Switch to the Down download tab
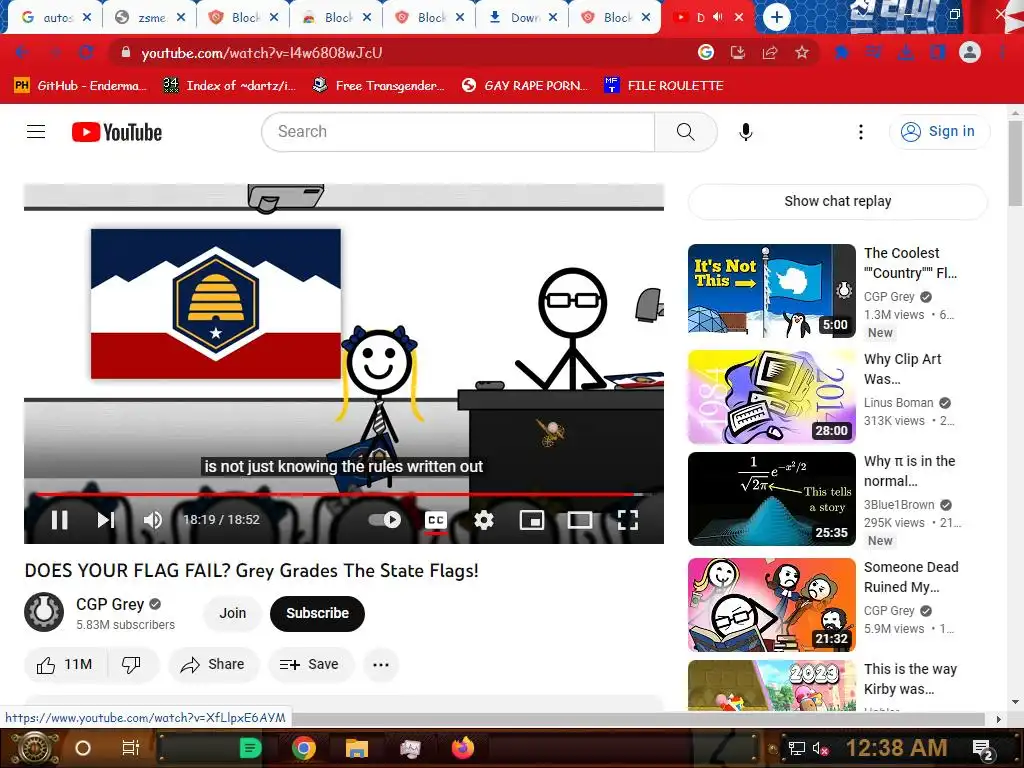 pos(522,18)
